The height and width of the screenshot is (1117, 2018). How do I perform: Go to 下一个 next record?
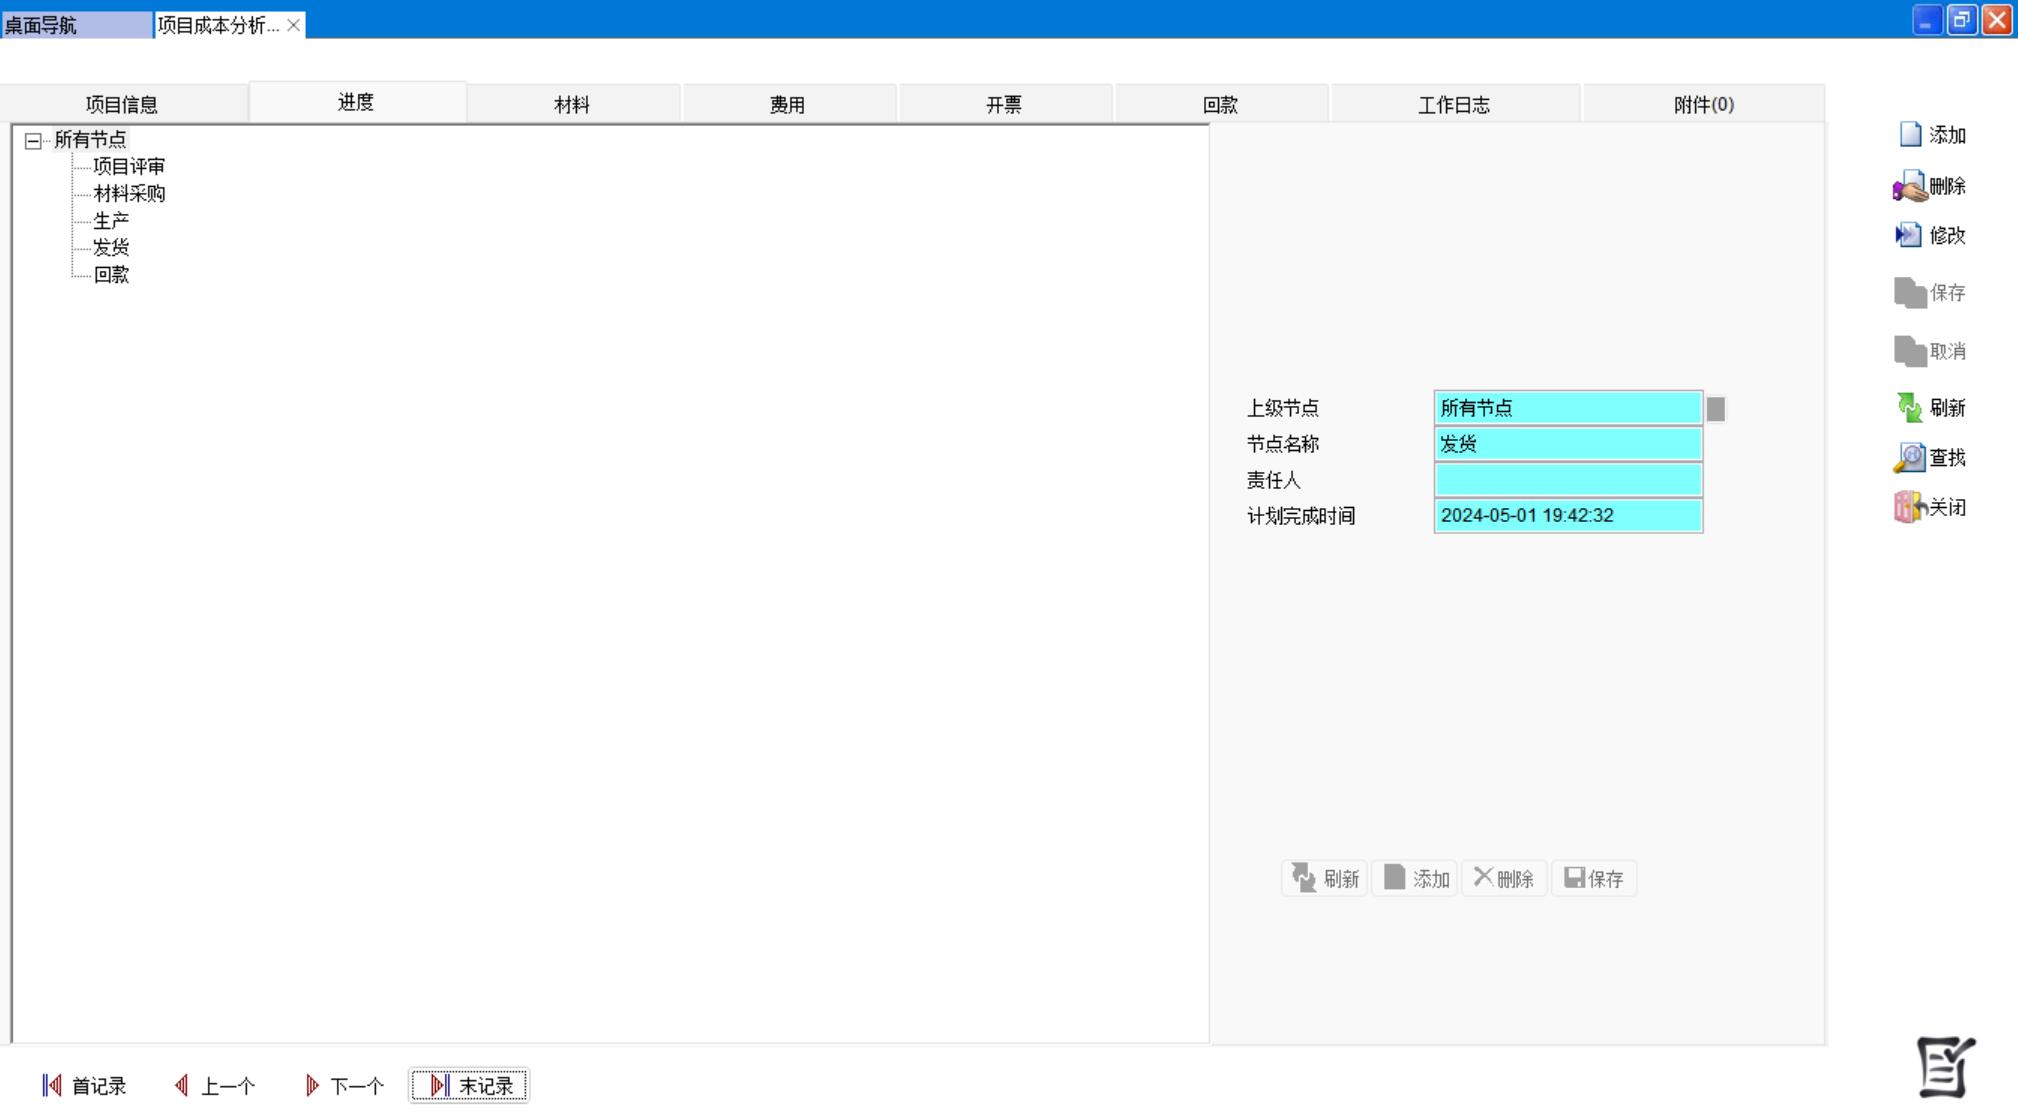tap(344, 1085)
